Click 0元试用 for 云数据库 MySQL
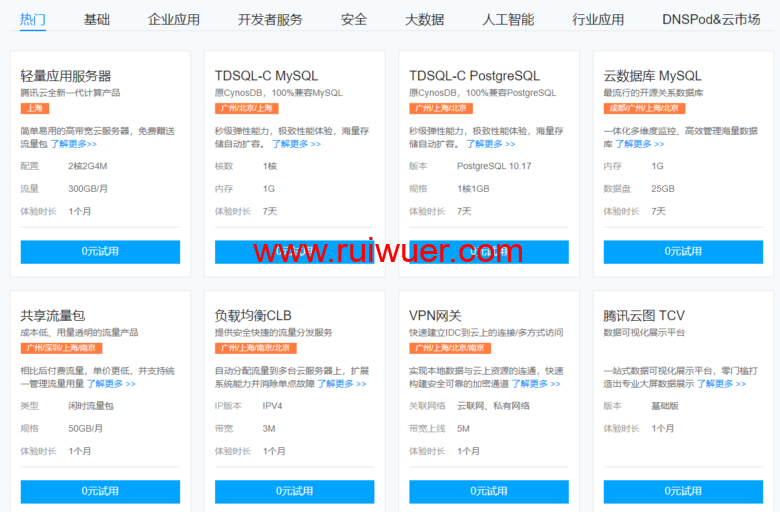Image resolution: width=780 pixels, height=512 pixels. [x=684, y=251]
